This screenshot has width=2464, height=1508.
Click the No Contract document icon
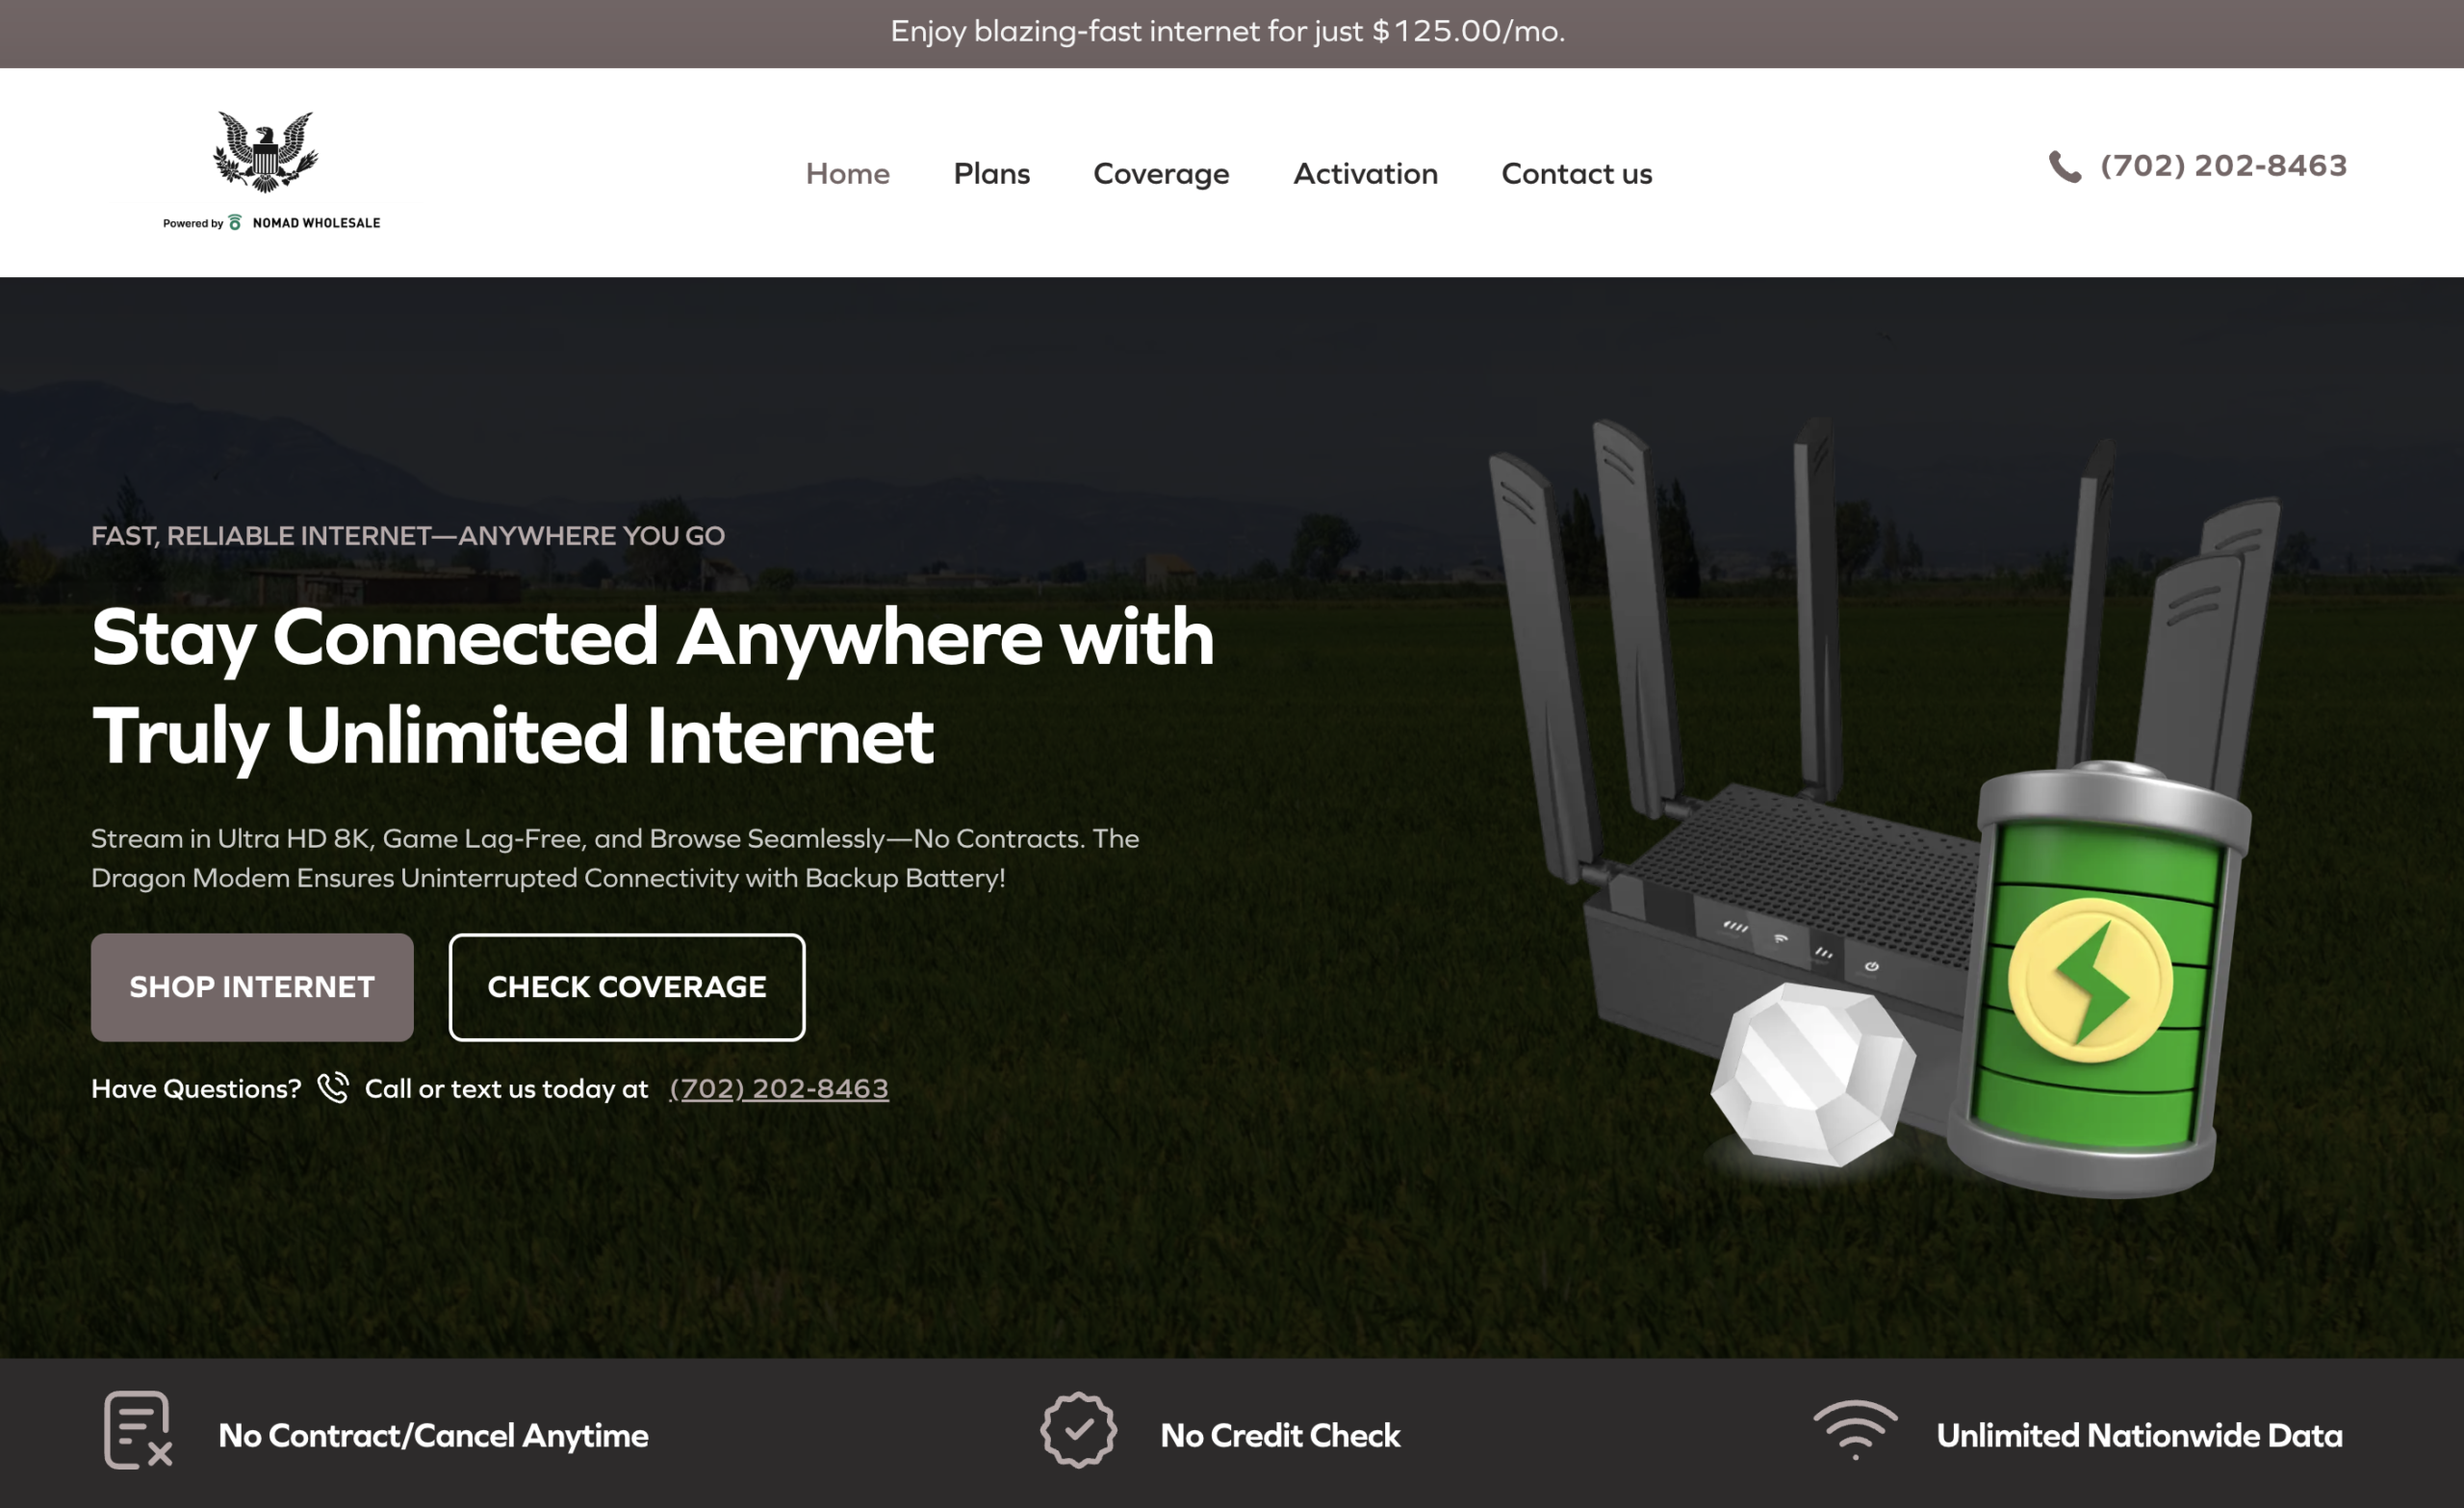coord(138,1430)
